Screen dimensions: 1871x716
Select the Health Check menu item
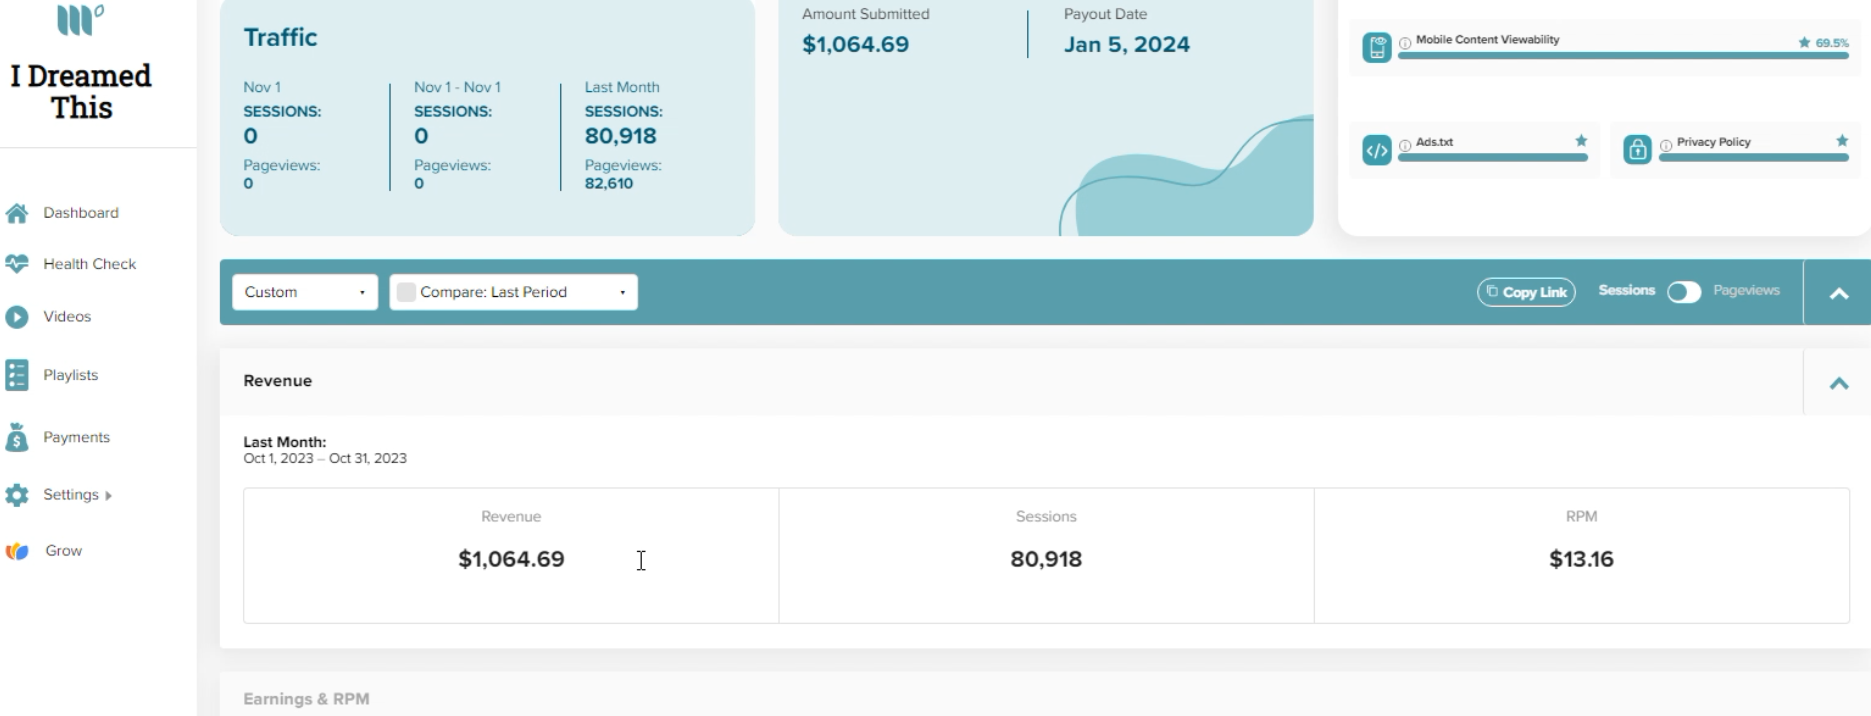coord(89,264)
